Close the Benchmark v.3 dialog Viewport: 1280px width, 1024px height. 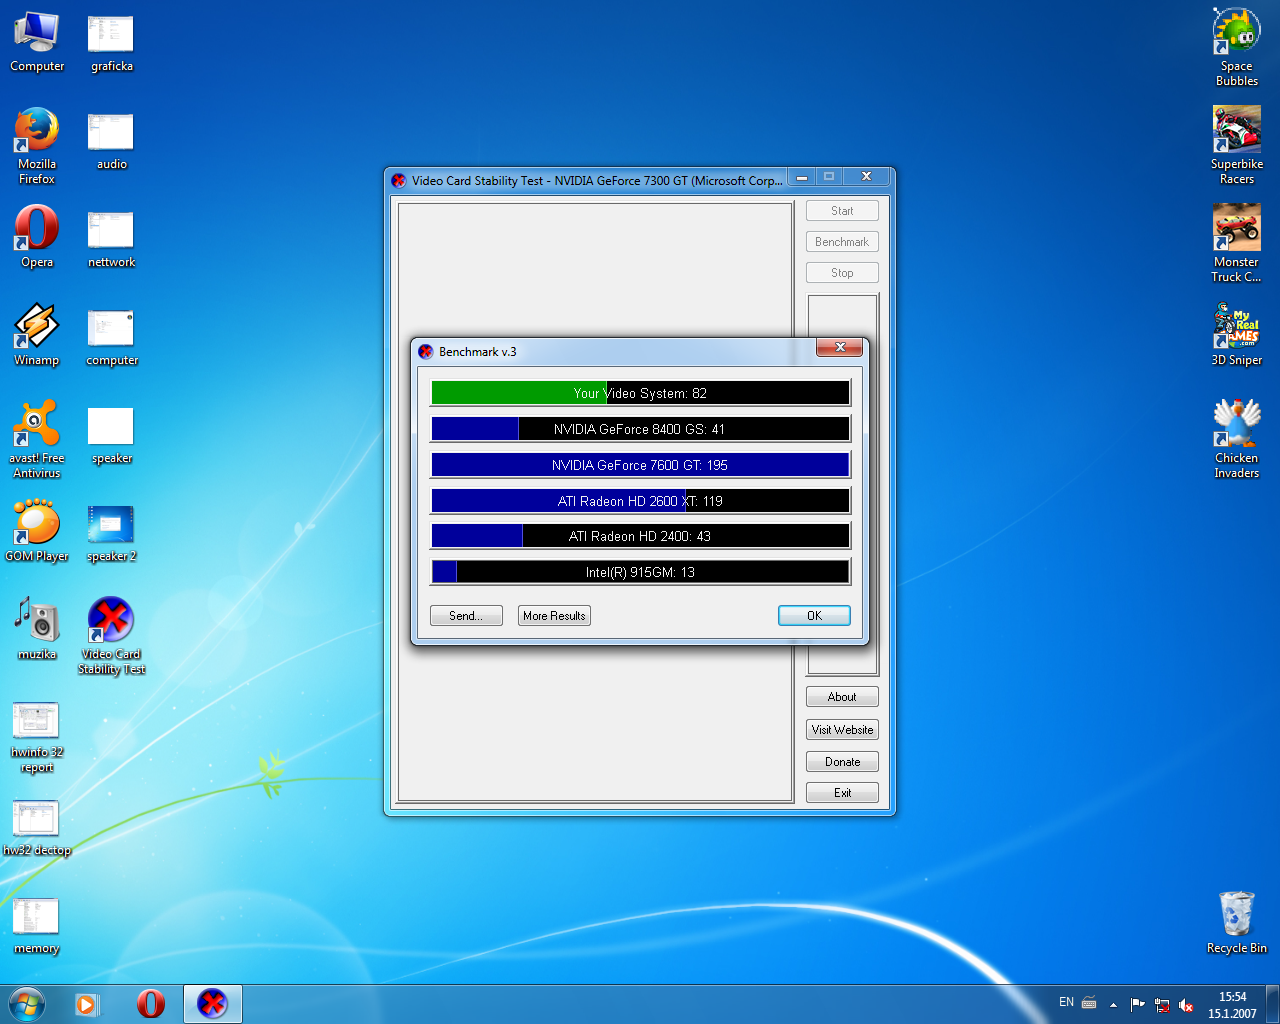(x=840, y=347)
